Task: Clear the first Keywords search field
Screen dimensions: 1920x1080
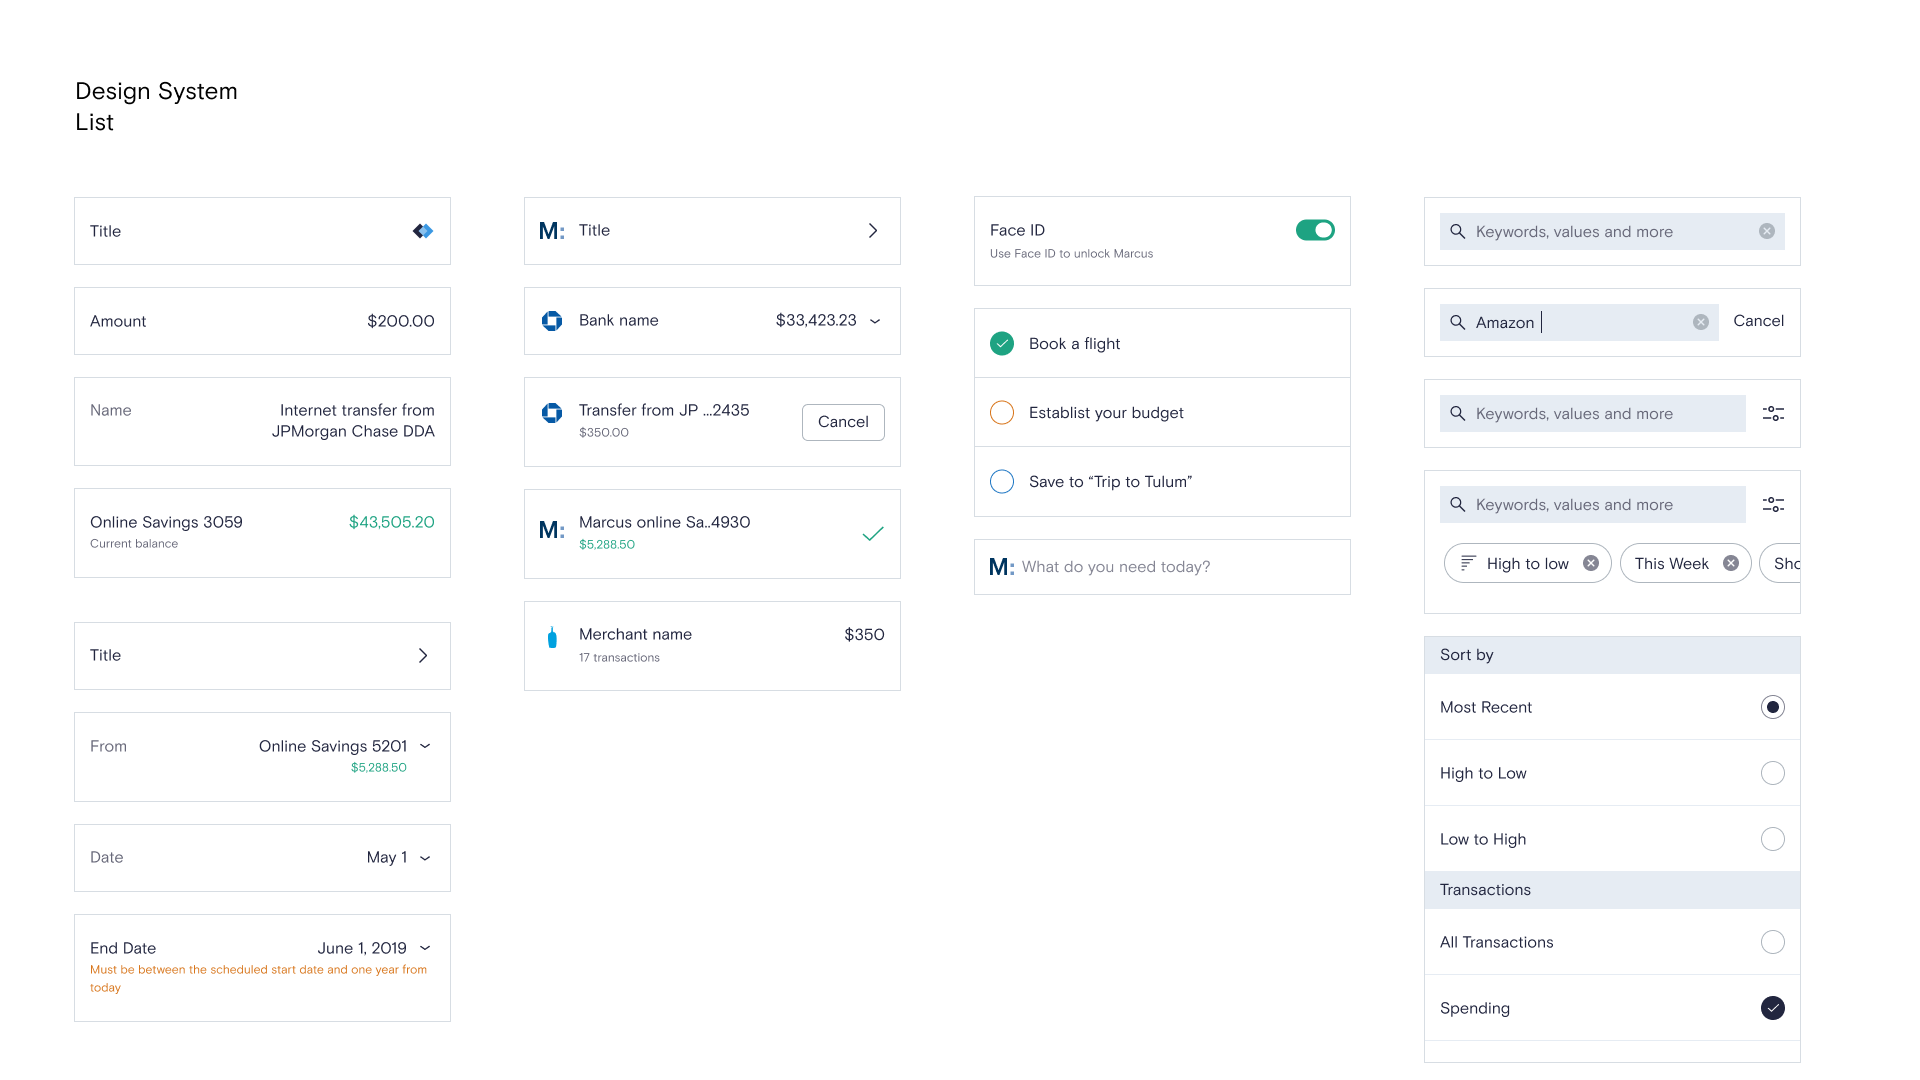Action: [1767, 231]
